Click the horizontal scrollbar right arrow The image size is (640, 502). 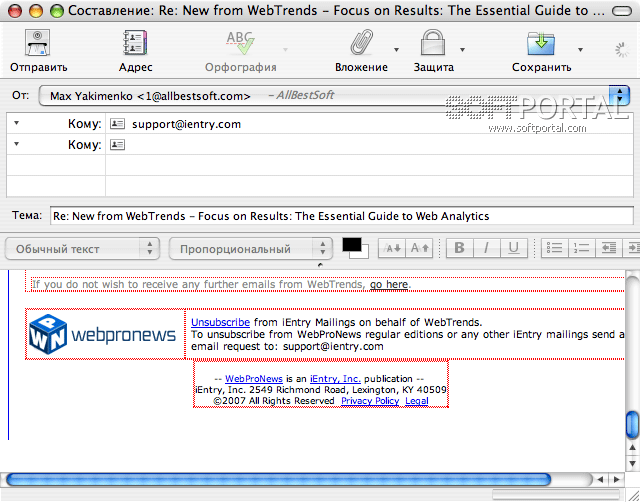tap(616, 480)
